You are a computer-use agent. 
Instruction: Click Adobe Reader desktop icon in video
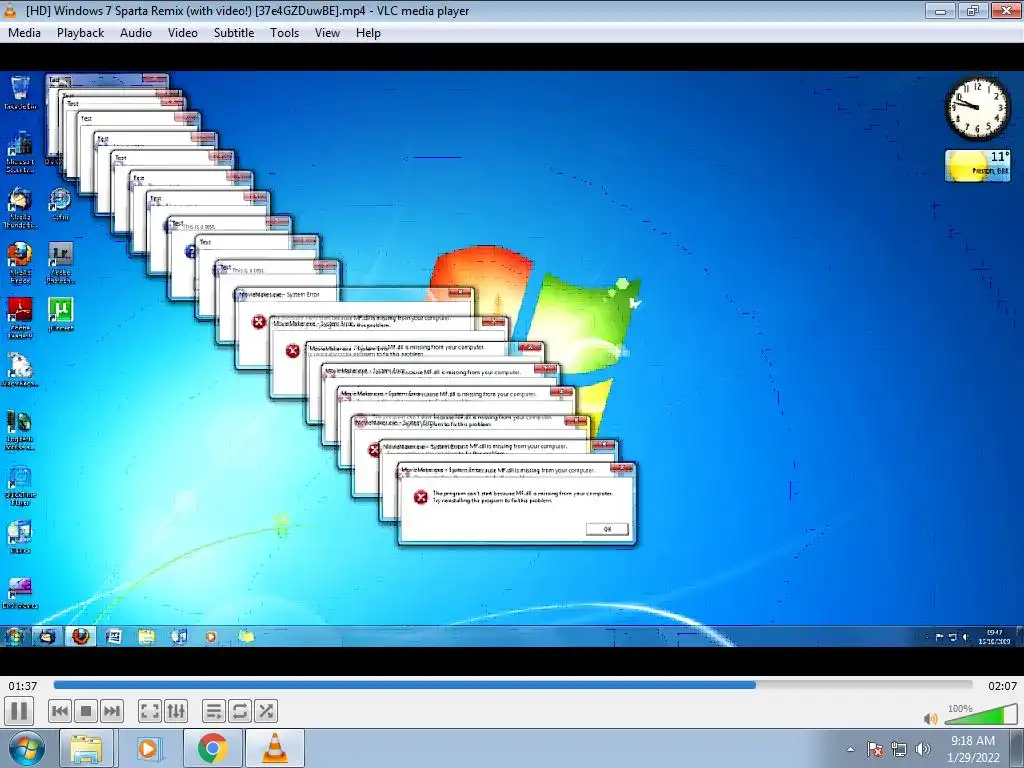coord(20,318)
